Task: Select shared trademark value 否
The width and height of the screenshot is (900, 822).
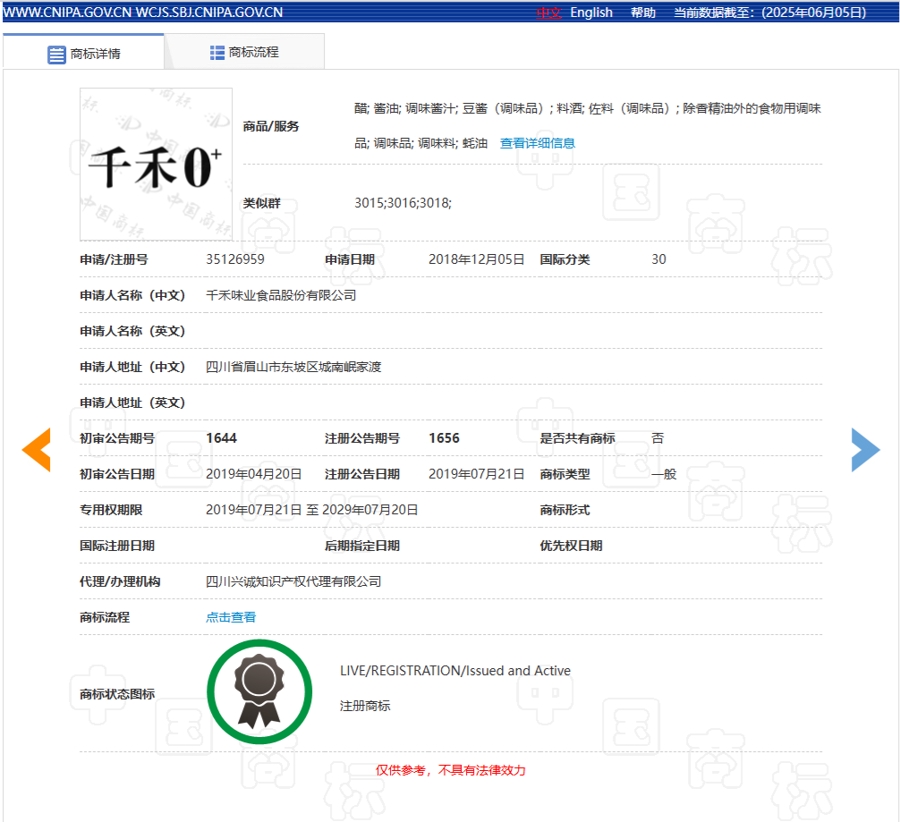Action: tap(658, 438)
